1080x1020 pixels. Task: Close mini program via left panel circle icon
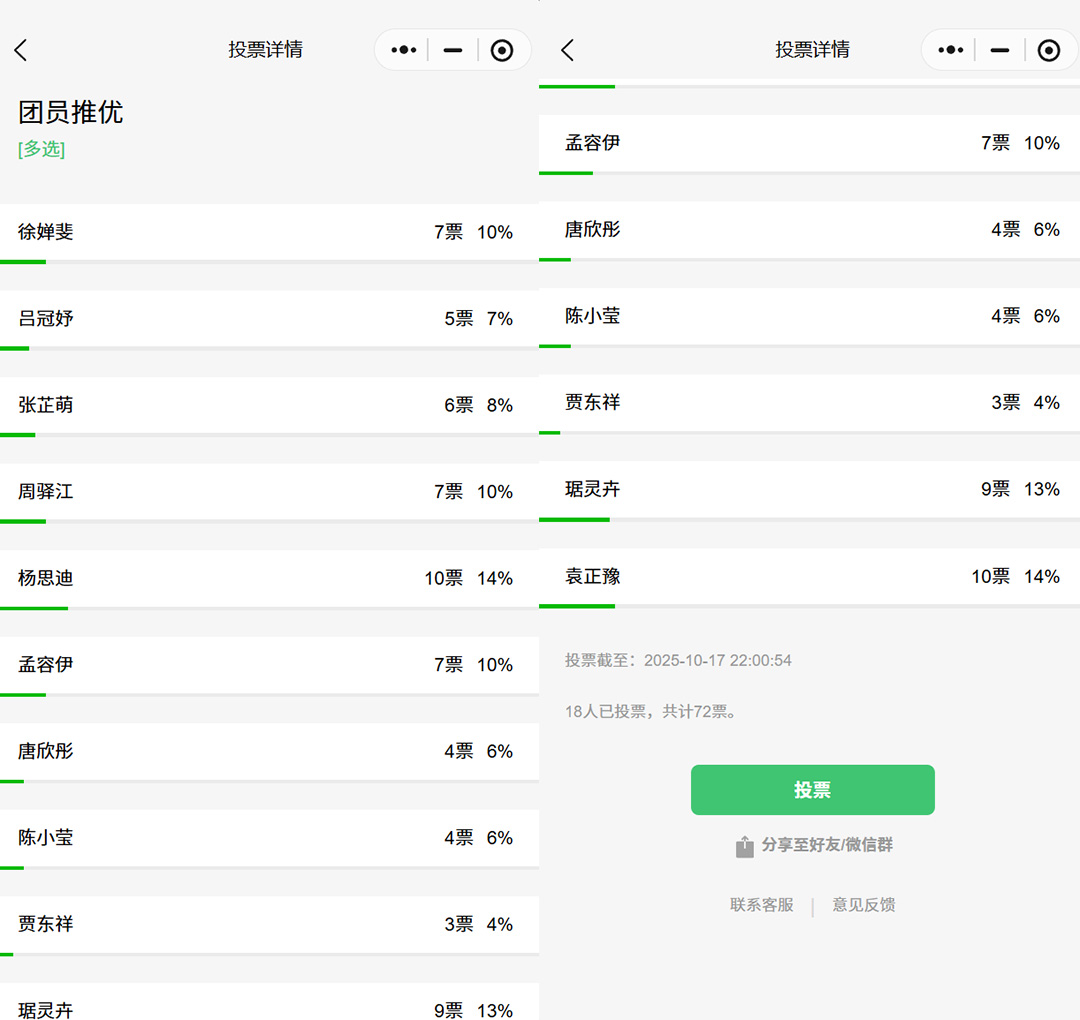(x=502, y=50)
